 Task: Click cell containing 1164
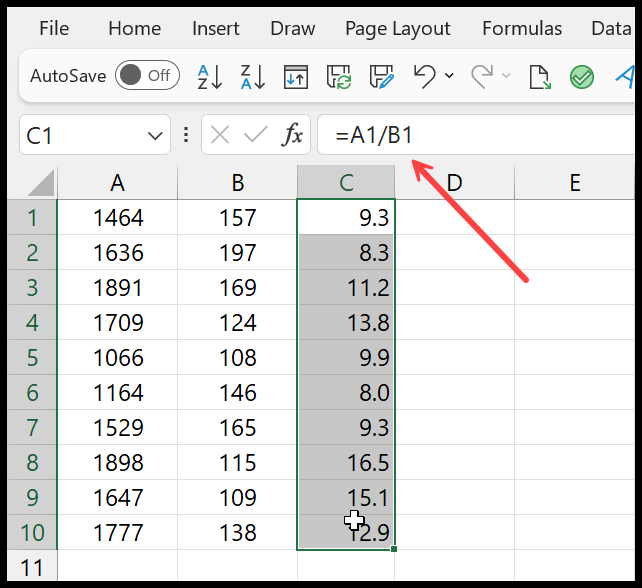pos(118,392)
